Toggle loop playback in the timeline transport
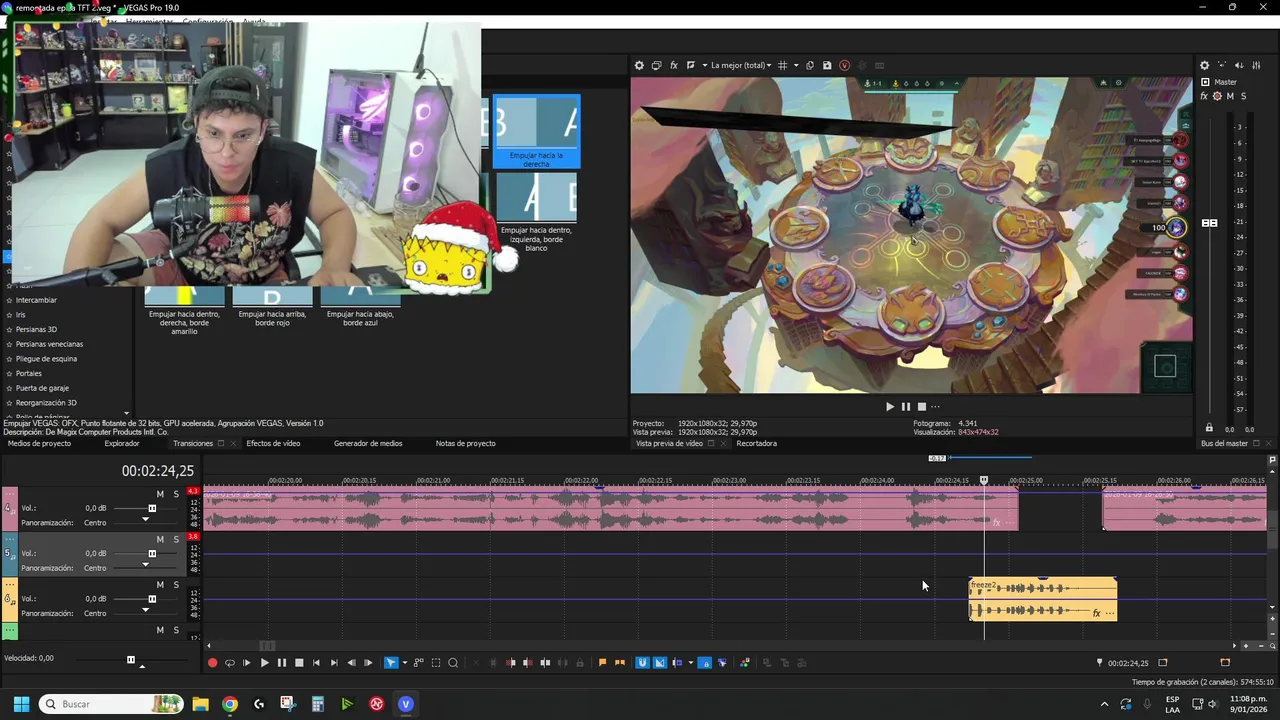 tap(230, 663)
